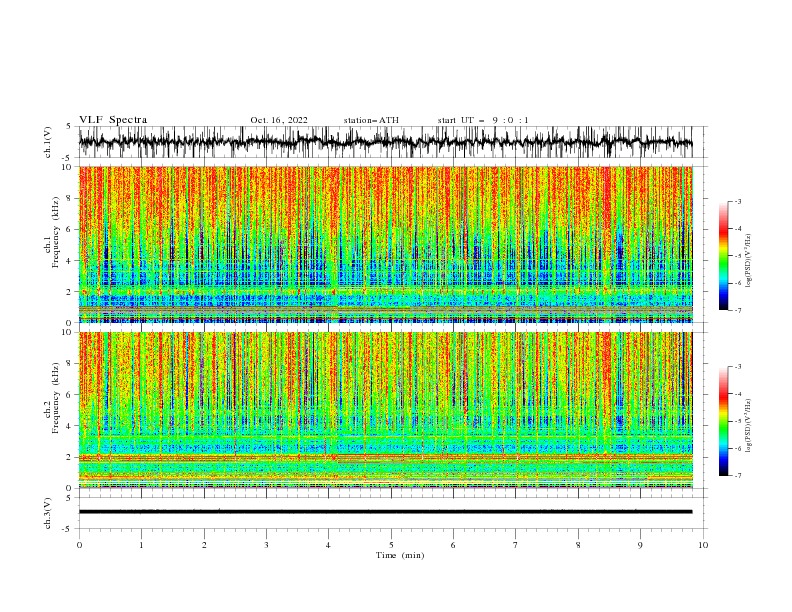Click the time axis tick label '7'

pyautogui.click(x=516, y=545)
